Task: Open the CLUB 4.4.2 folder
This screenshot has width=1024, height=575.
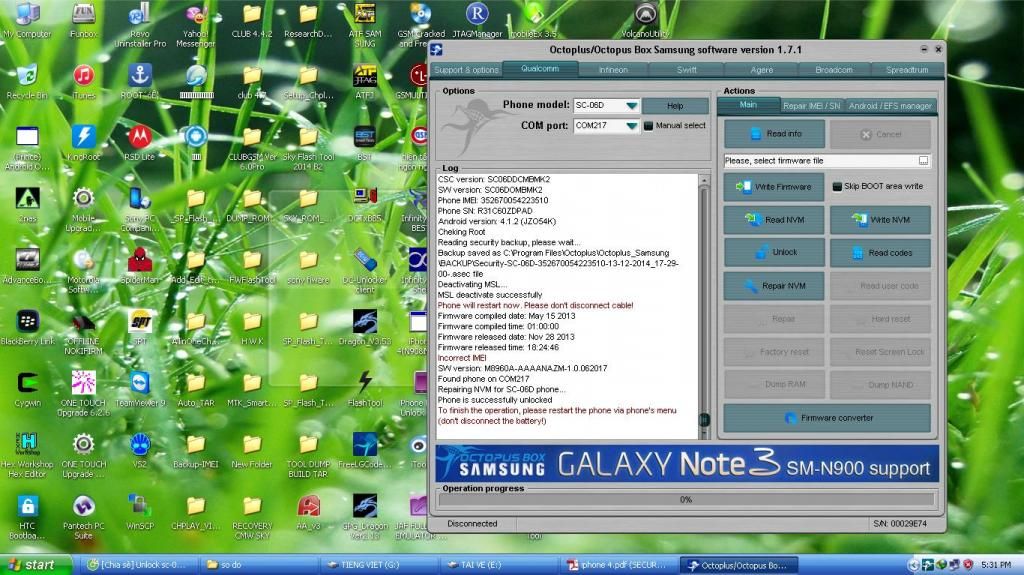Action: tap(251, 21)
